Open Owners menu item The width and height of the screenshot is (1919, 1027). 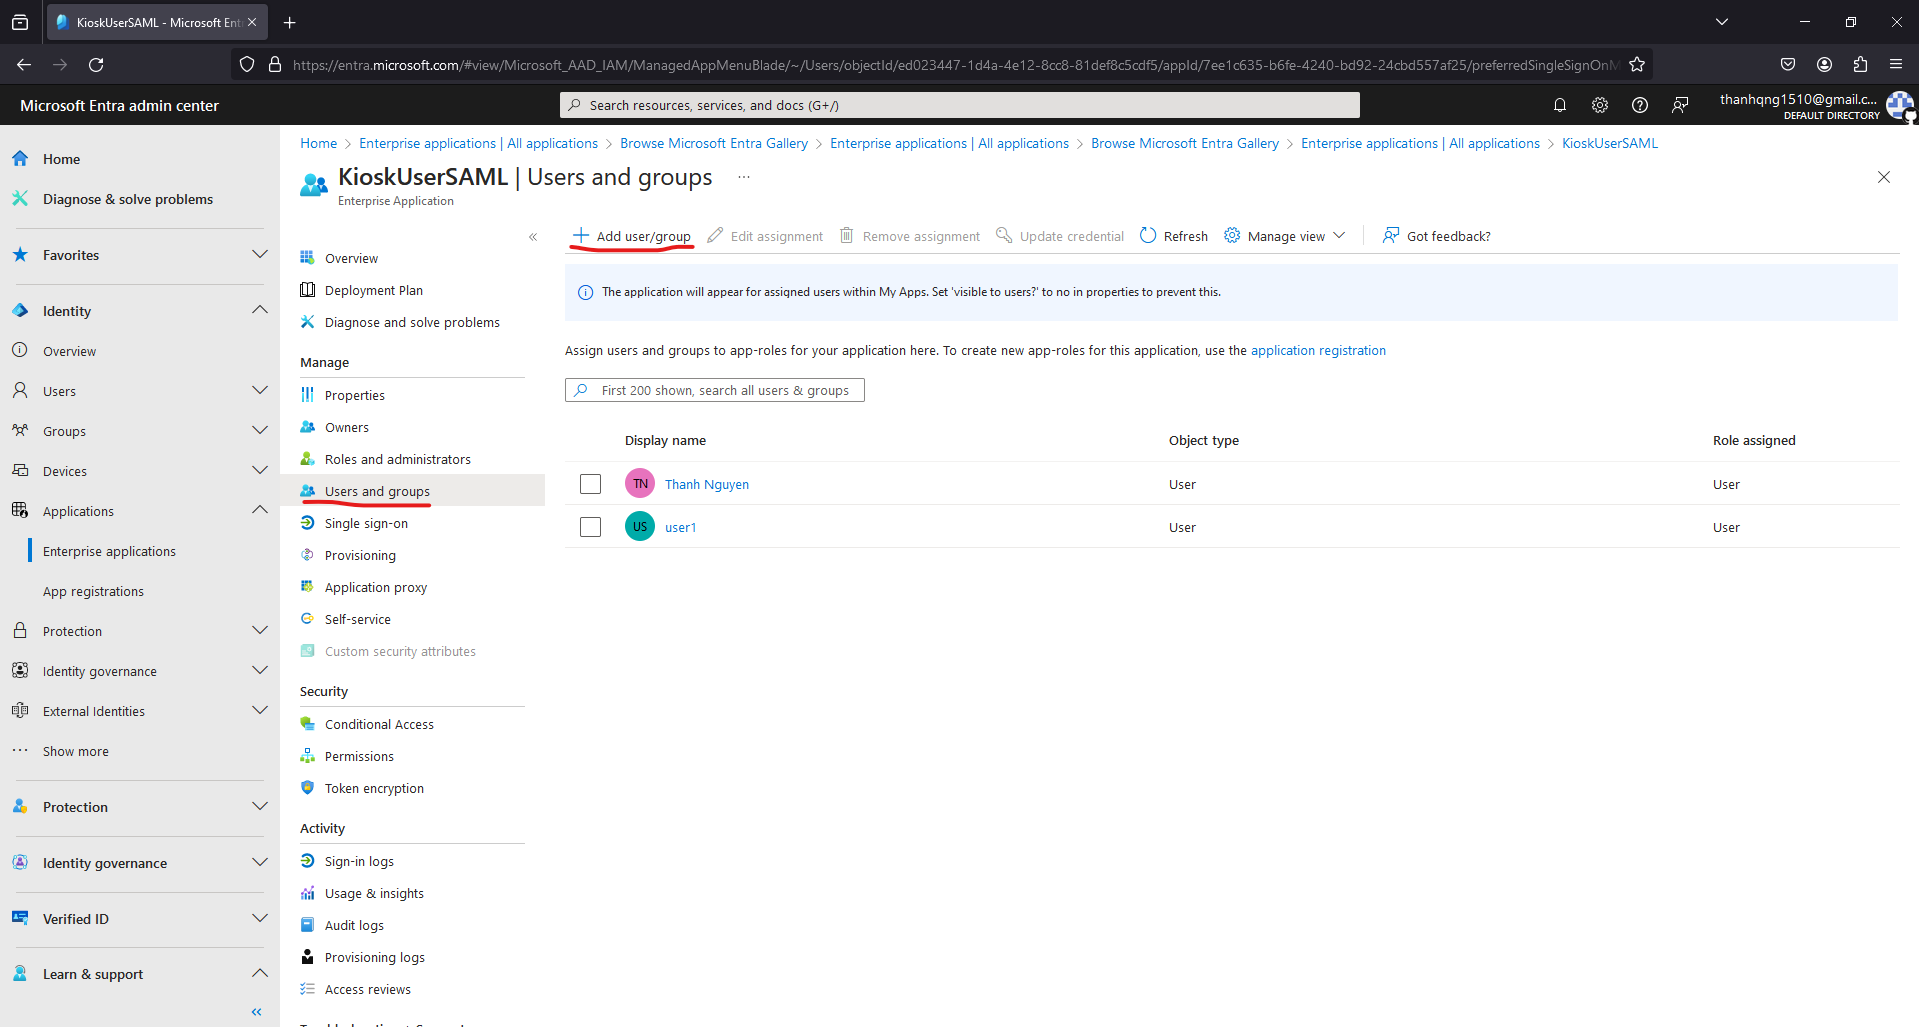pos(346,427)
